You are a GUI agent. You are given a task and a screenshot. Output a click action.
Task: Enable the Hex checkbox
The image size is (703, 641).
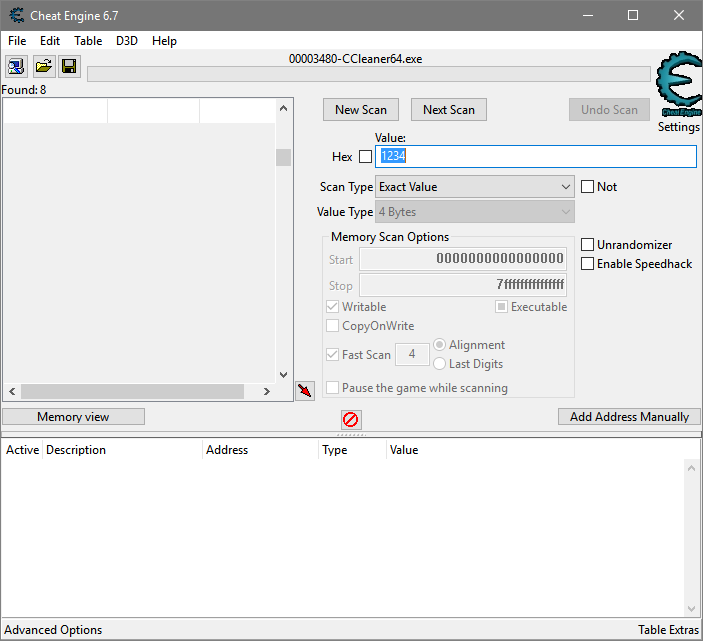[x=365, y=157]
